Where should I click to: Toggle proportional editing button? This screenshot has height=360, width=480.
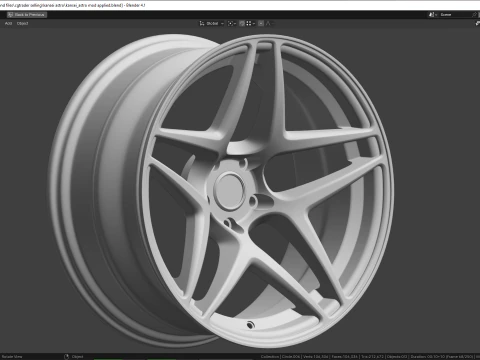(261, 23)
